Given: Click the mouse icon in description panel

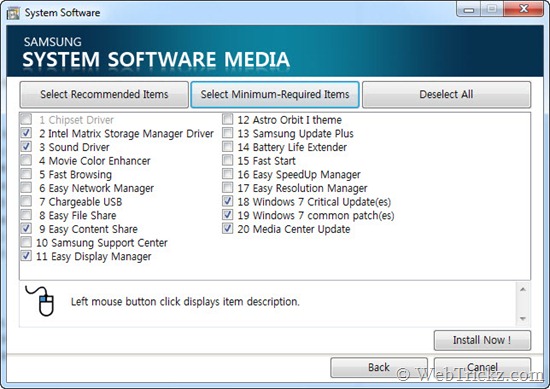Looking at the screenshot, I should coord(40,301).
